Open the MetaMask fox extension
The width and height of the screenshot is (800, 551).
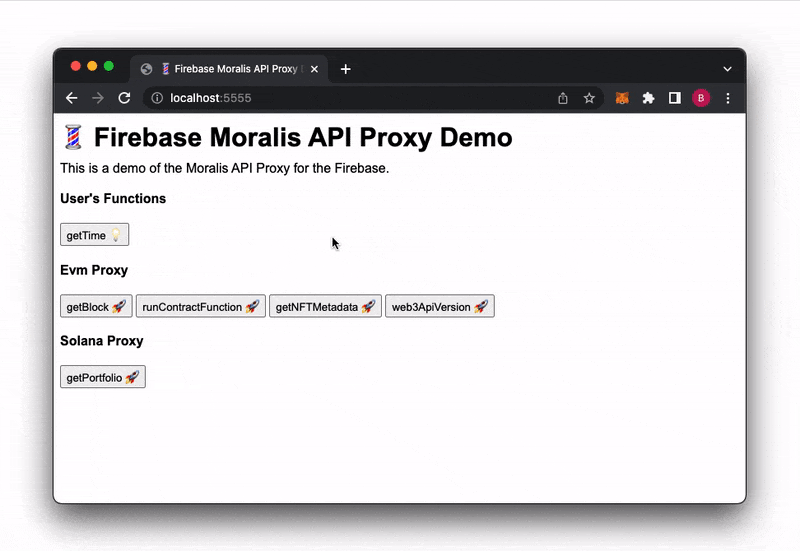pos(622,98)
